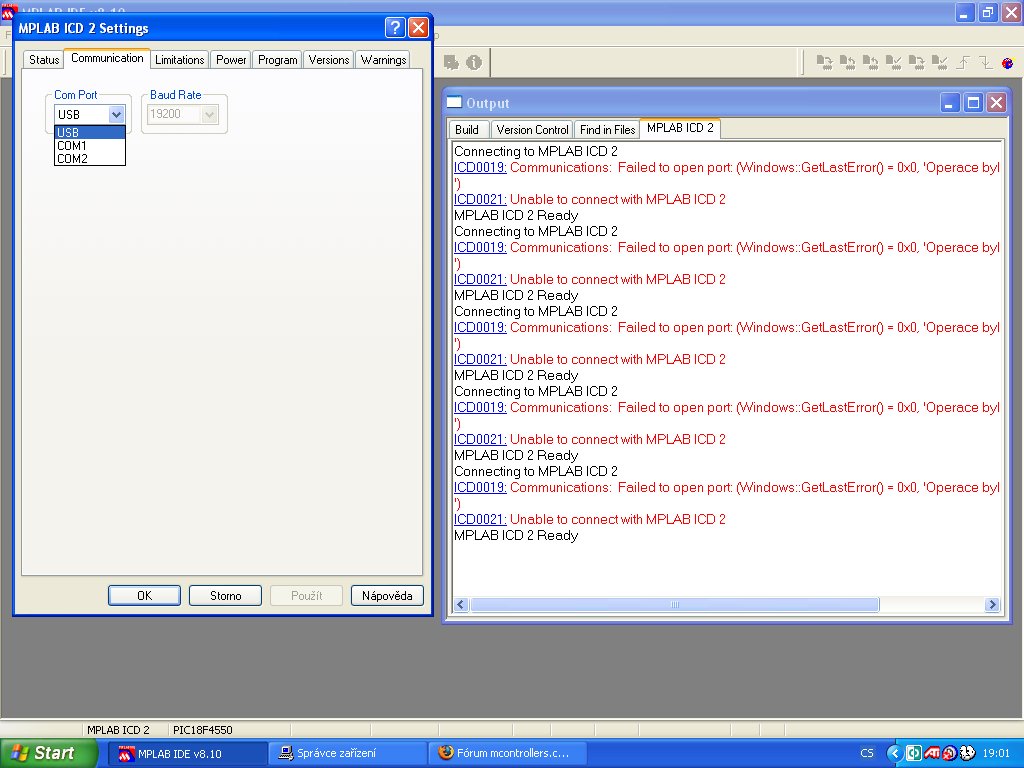Open the Warnings tab
Screen dimensions: 1024x768
click(383, 60)
